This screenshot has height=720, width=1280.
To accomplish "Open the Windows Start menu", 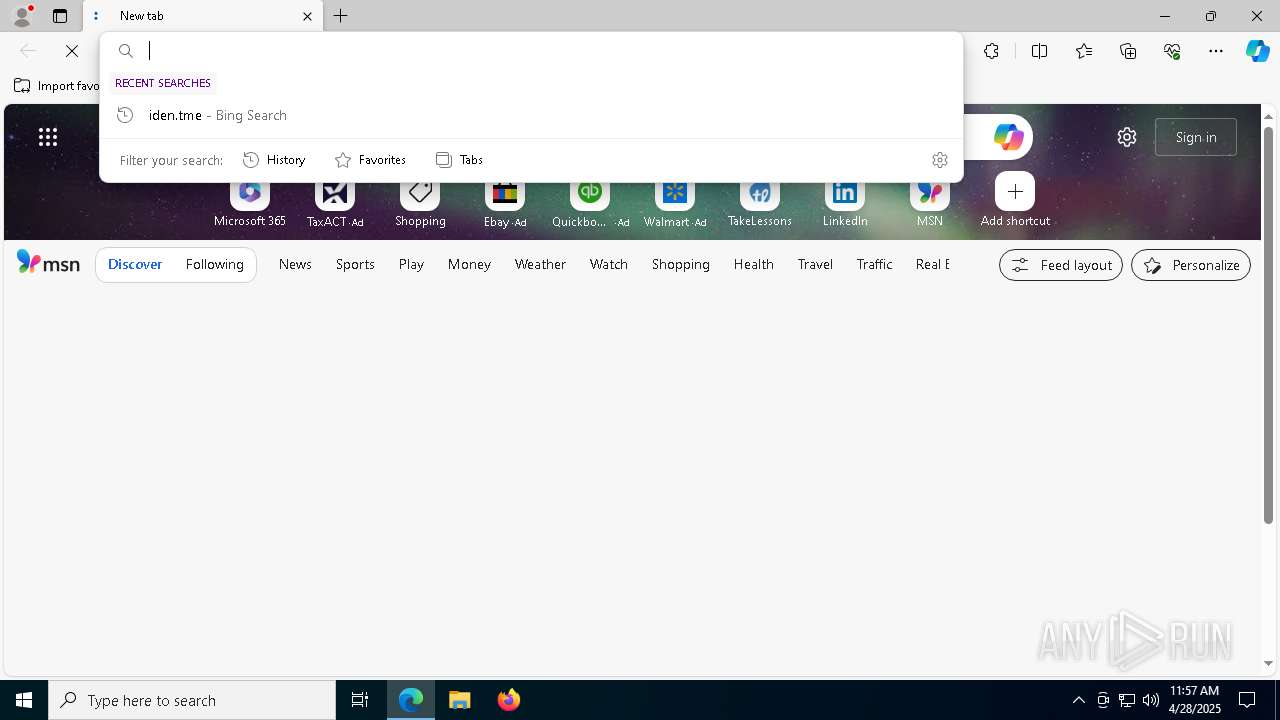I will click(24, 700).
